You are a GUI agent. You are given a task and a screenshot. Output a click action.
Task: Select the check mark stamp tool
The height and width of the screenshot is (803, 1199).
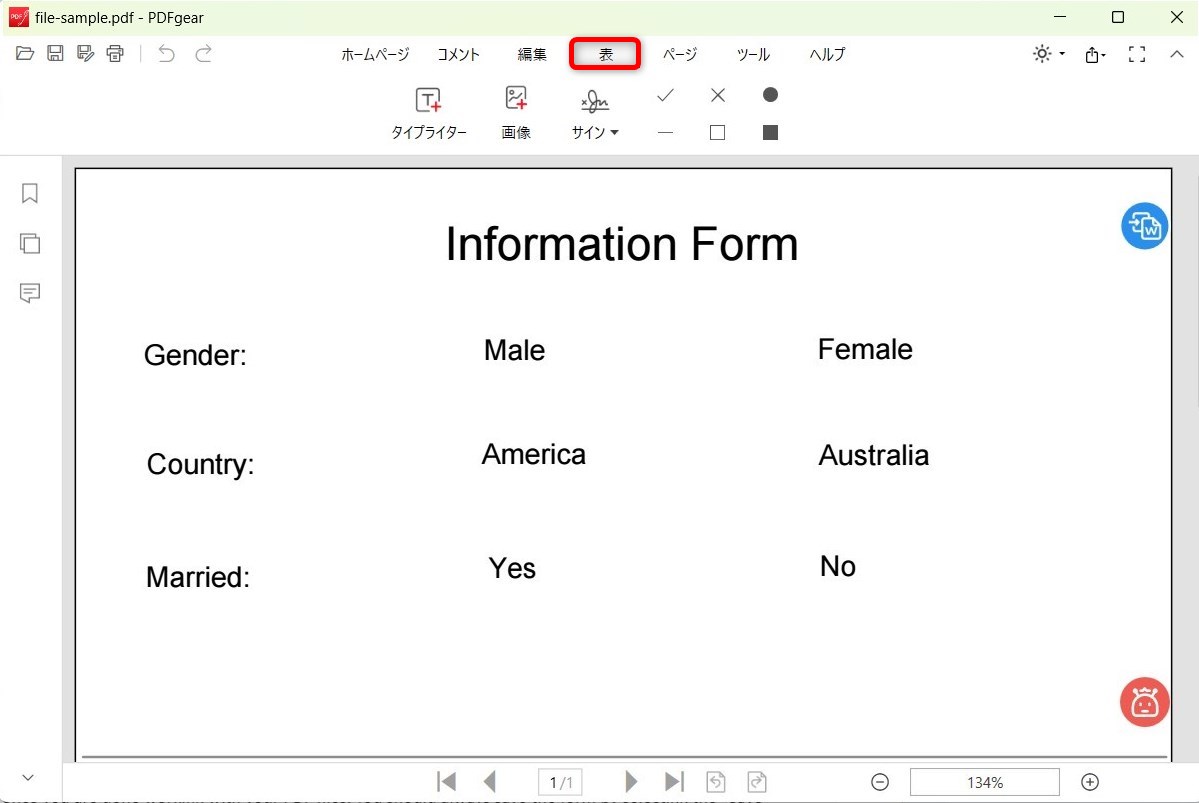(x=665, y=95)
